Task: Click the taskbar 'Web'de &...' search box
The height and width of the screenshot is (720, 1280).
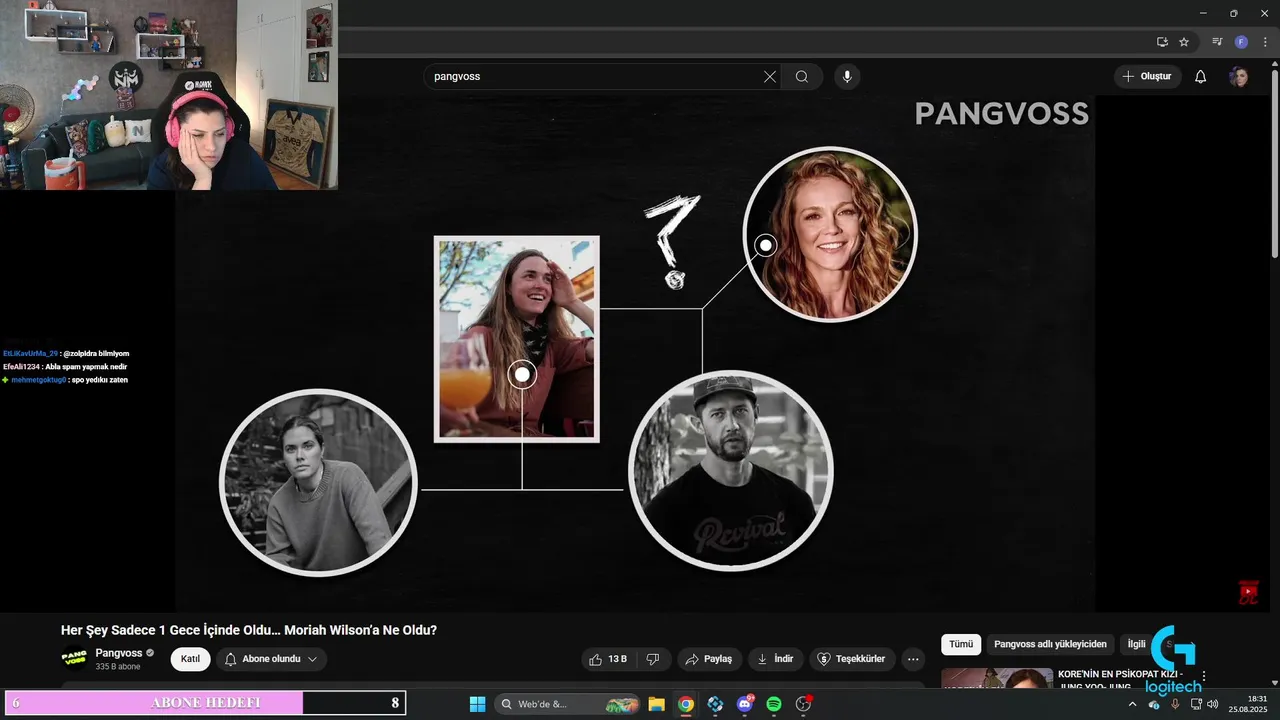Action: [x=567, y=704]
